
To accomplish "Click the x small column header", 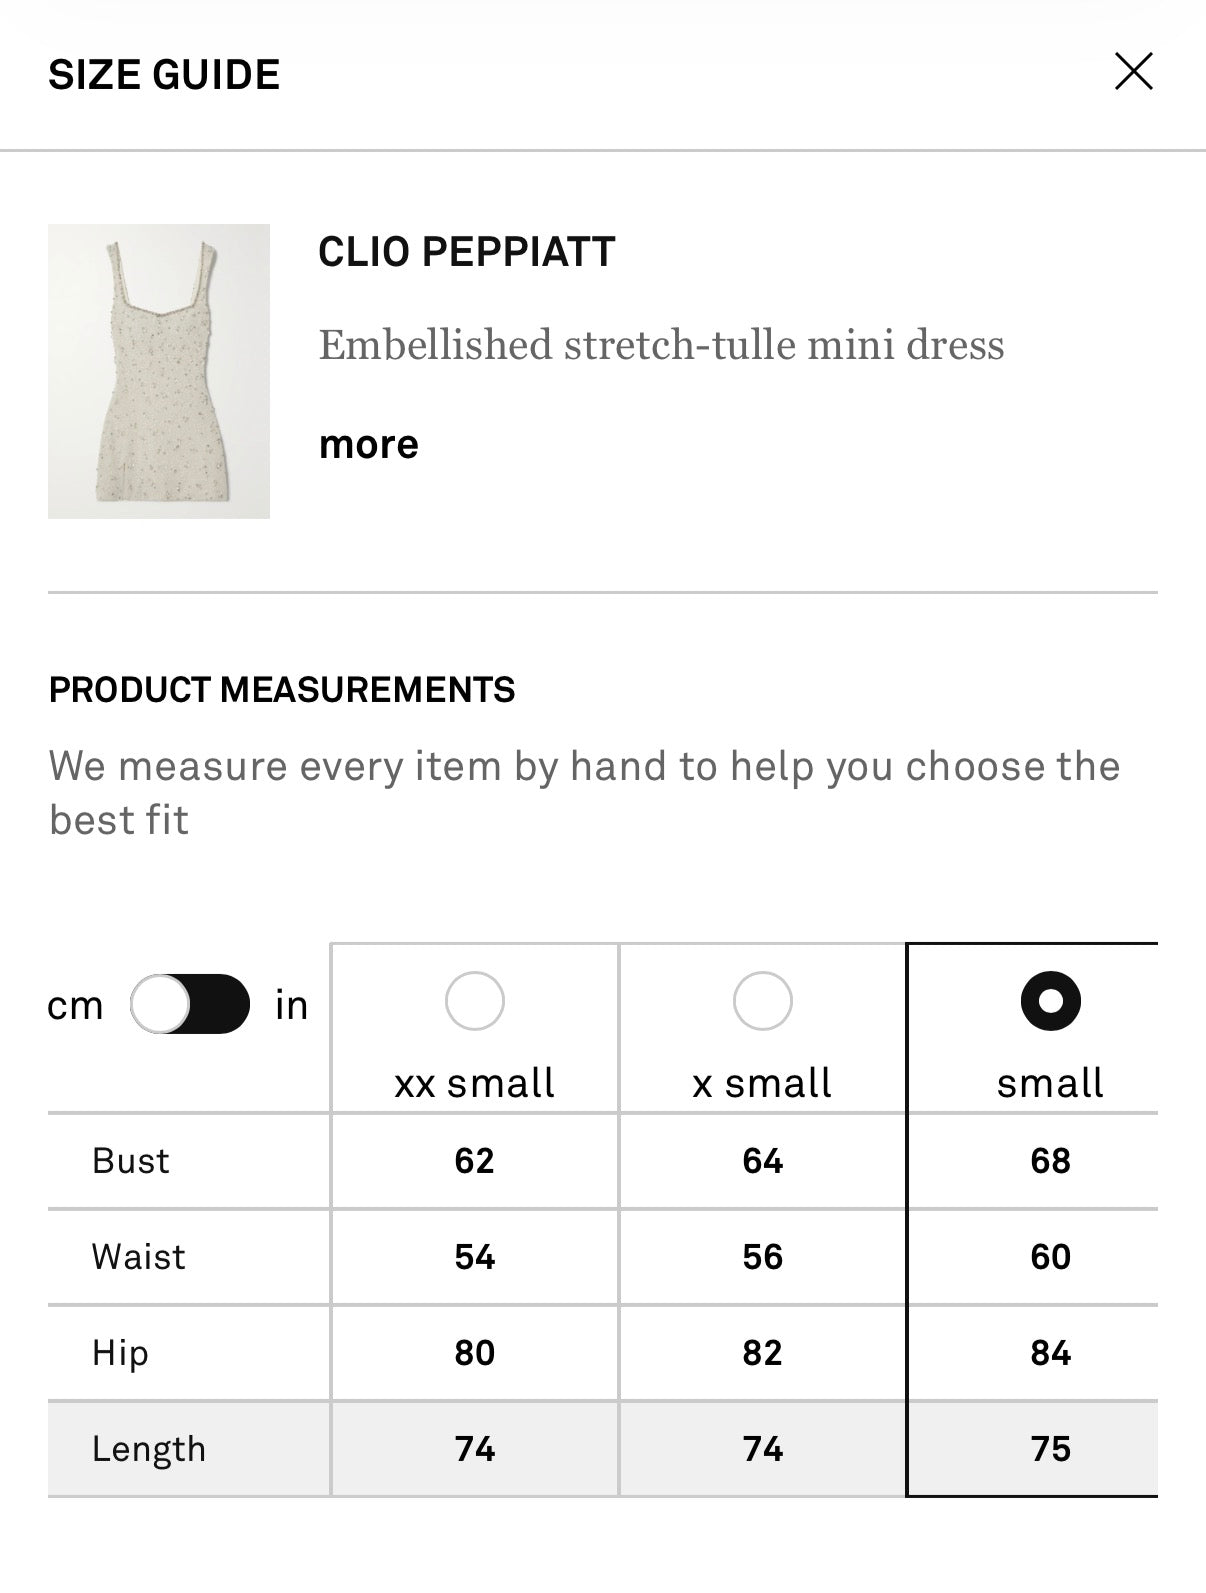I will point(762,1083).
